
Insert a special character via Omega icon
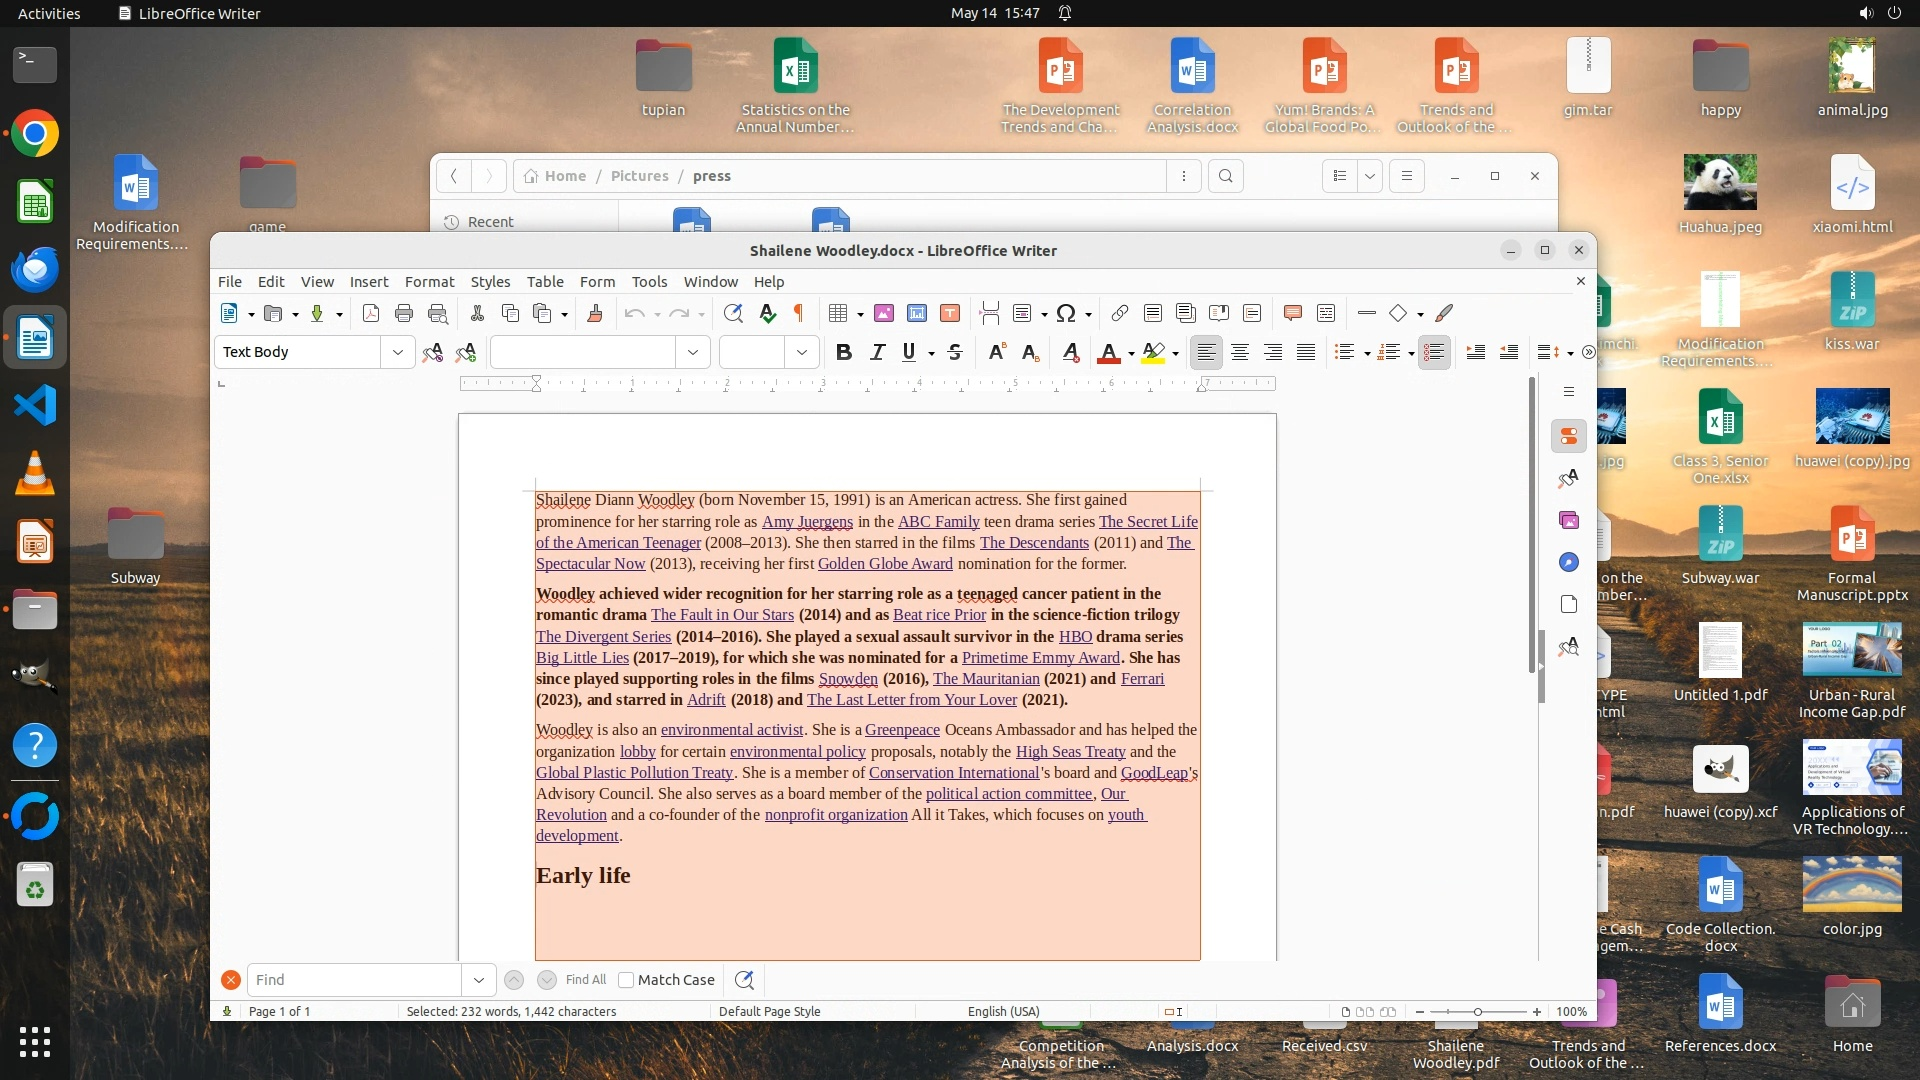point(1066,314)
